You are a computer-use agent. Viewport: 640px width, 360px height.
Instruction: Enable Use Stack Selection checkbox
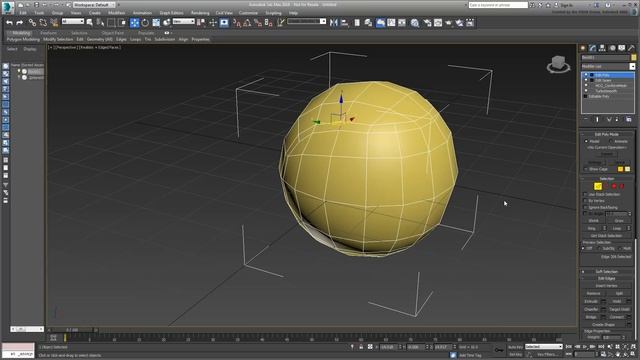[x=585, y=194]
